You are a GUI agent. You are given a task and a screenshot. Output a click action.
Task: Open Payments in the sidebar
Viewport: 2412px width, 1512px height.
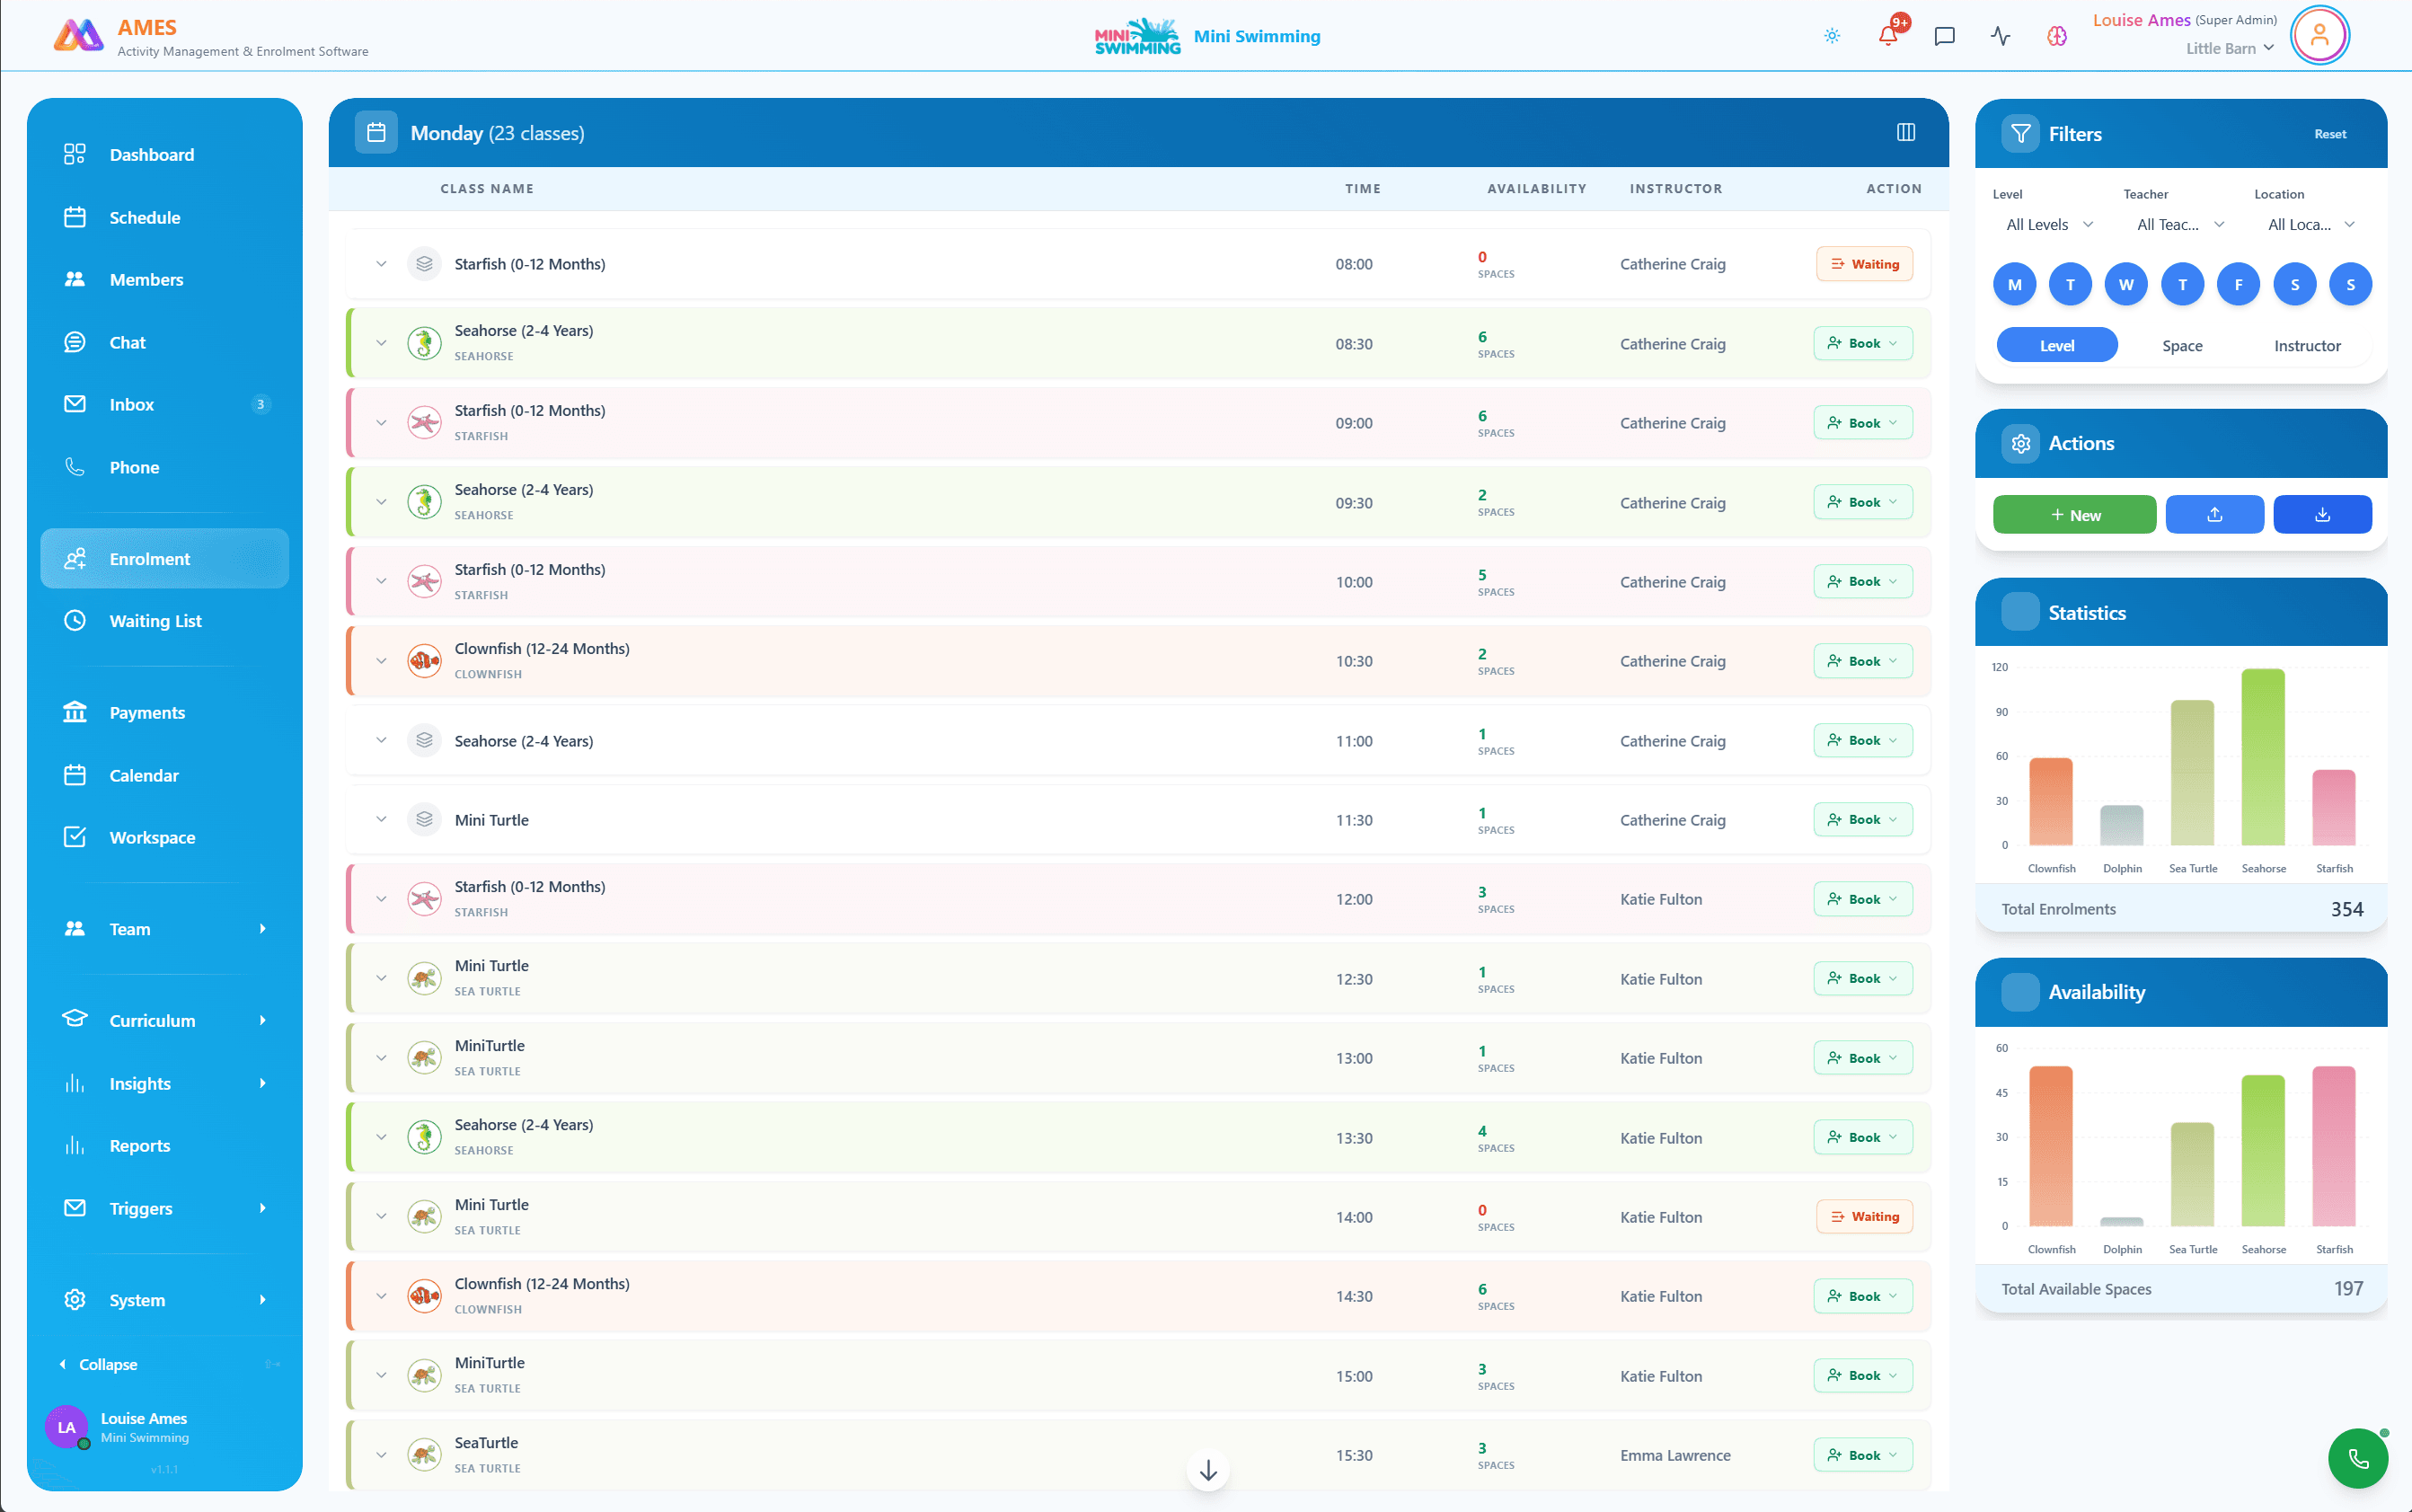[x=165, y=712]
